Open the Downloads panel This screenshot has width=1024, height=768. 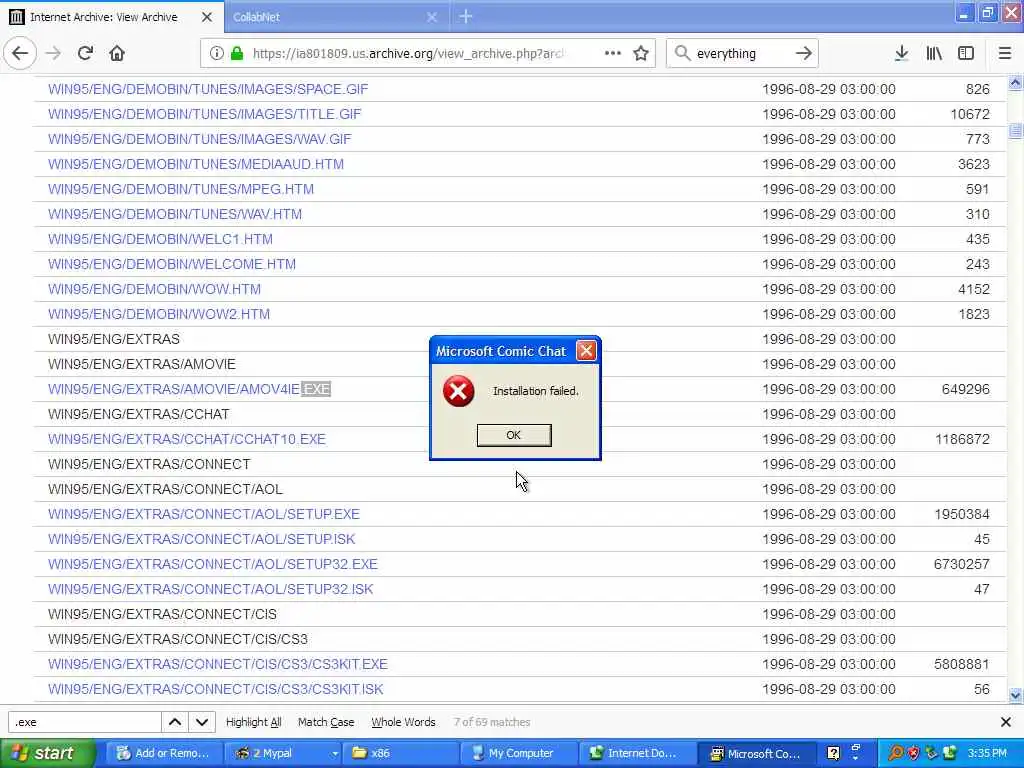click(x=901, y=54)
